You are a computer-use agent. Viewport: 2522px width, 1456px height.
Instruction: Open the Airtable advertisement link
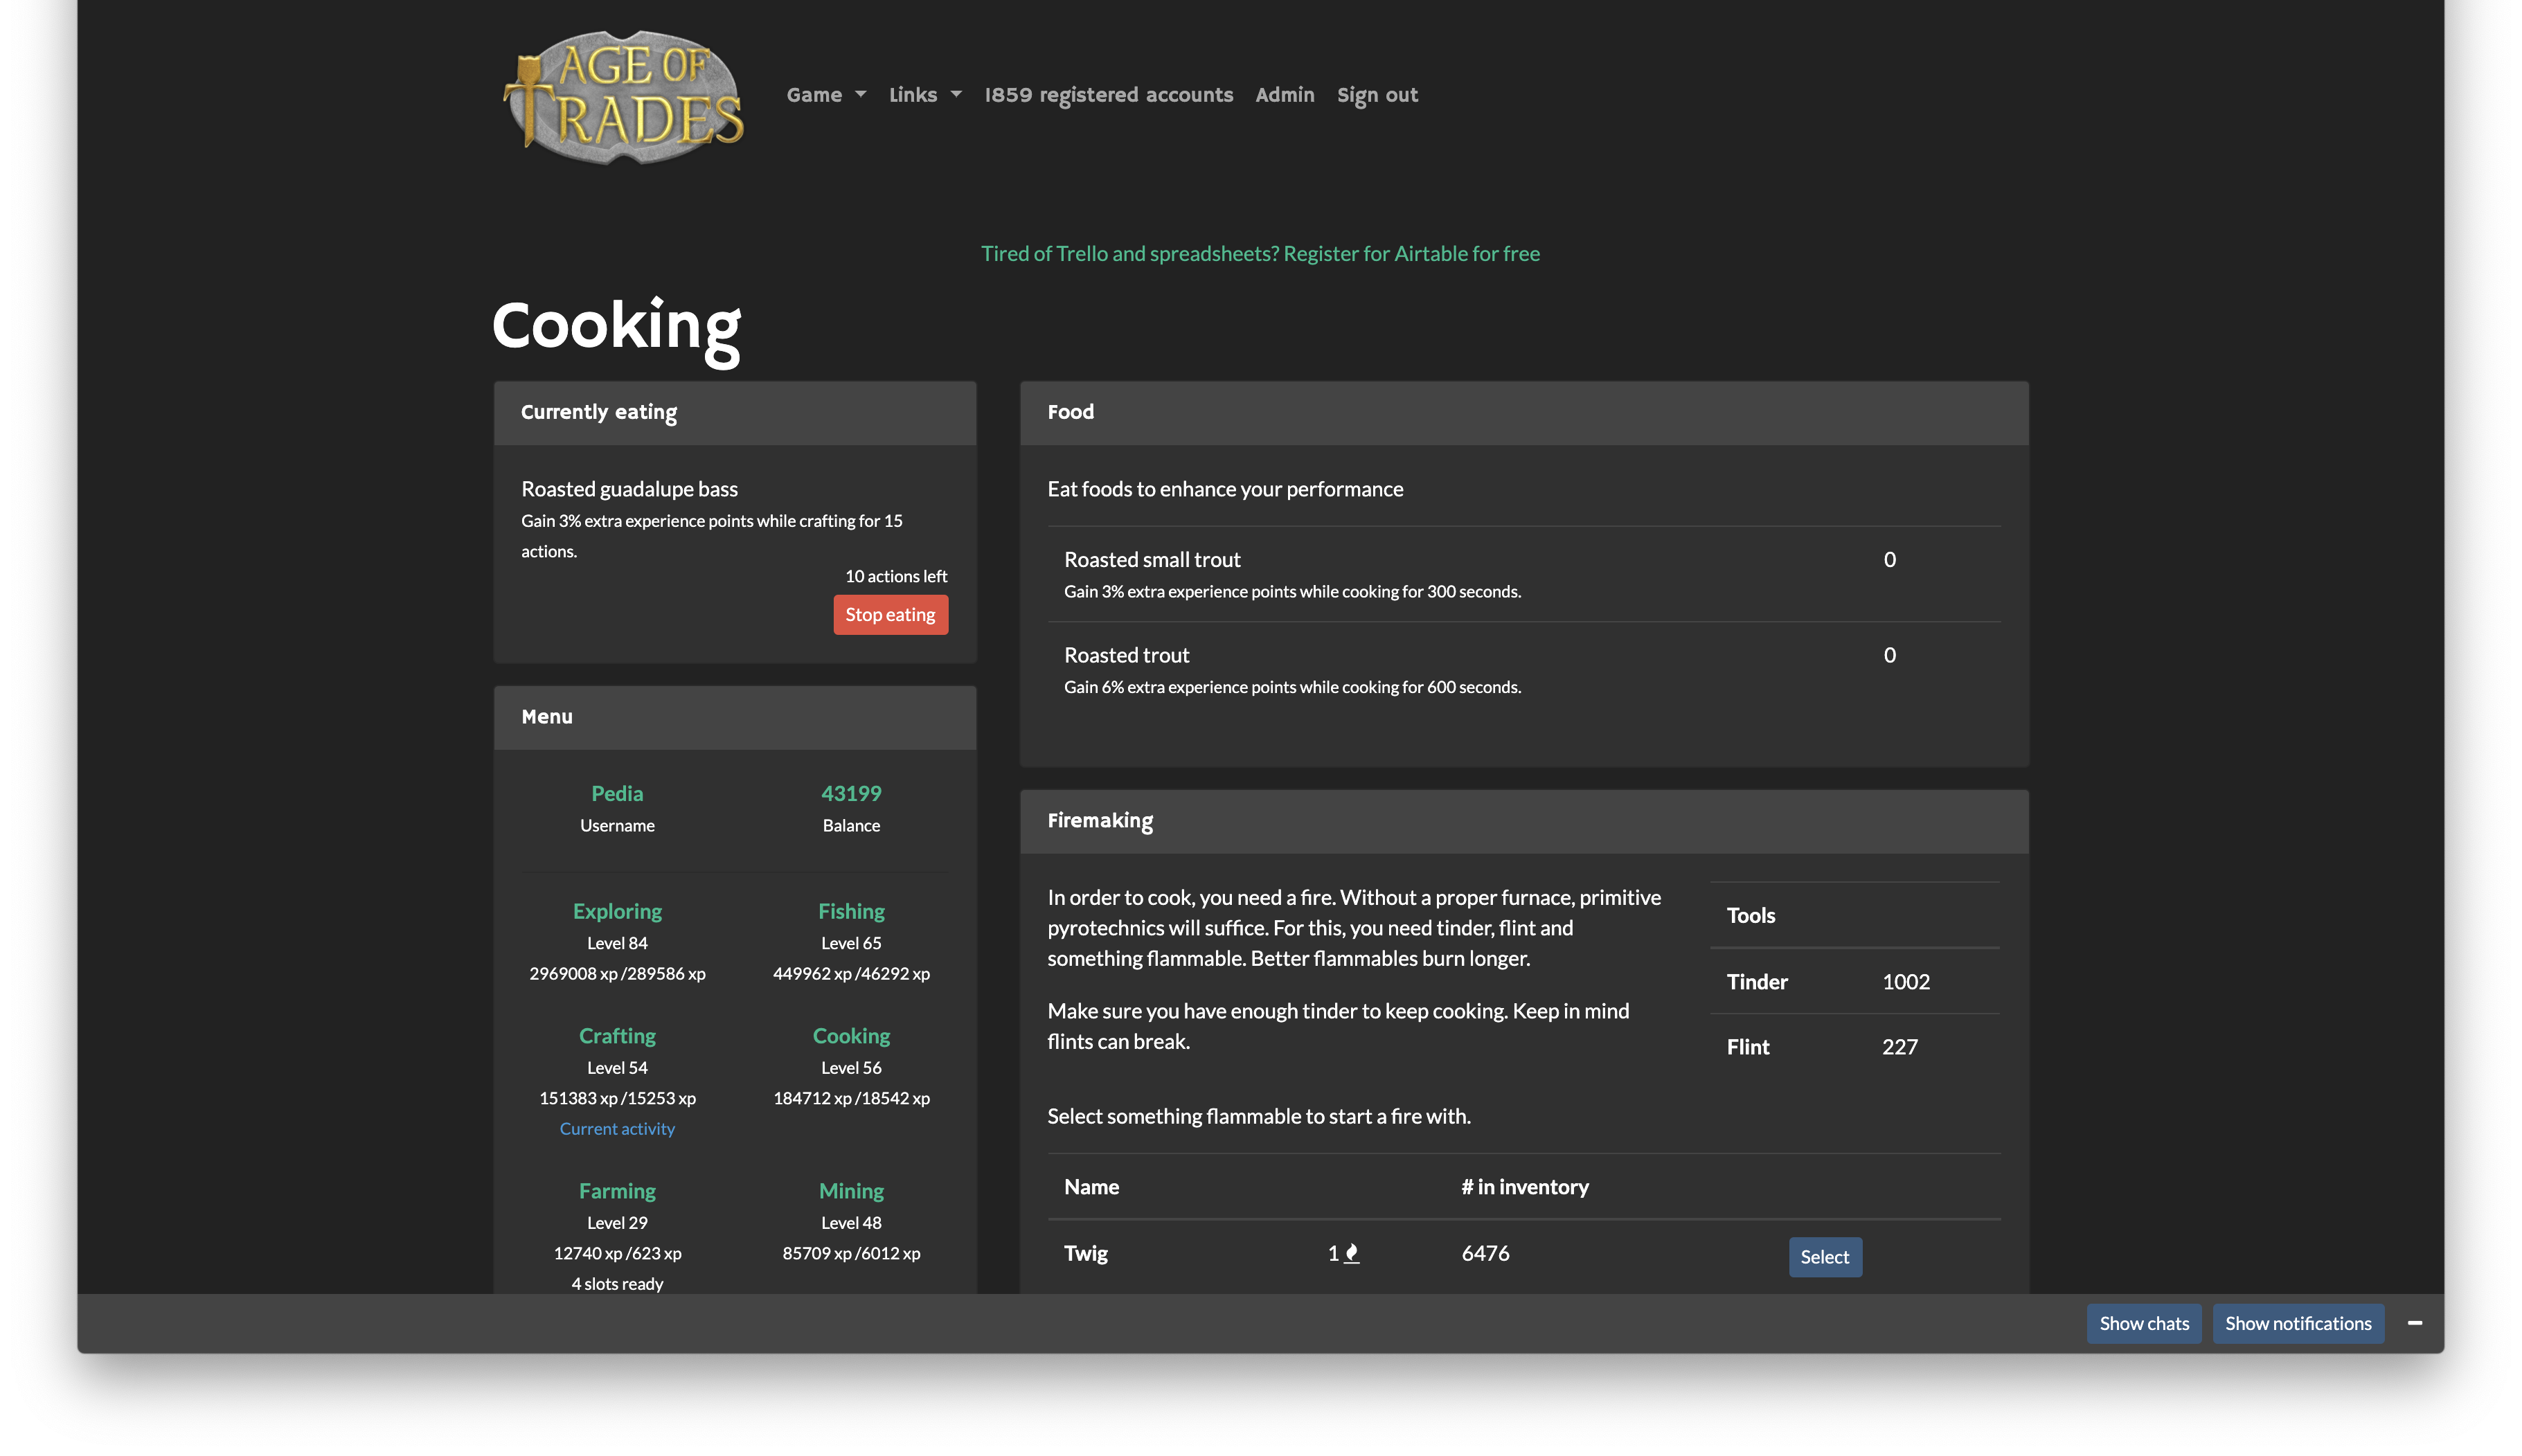tap(1259, 254)
